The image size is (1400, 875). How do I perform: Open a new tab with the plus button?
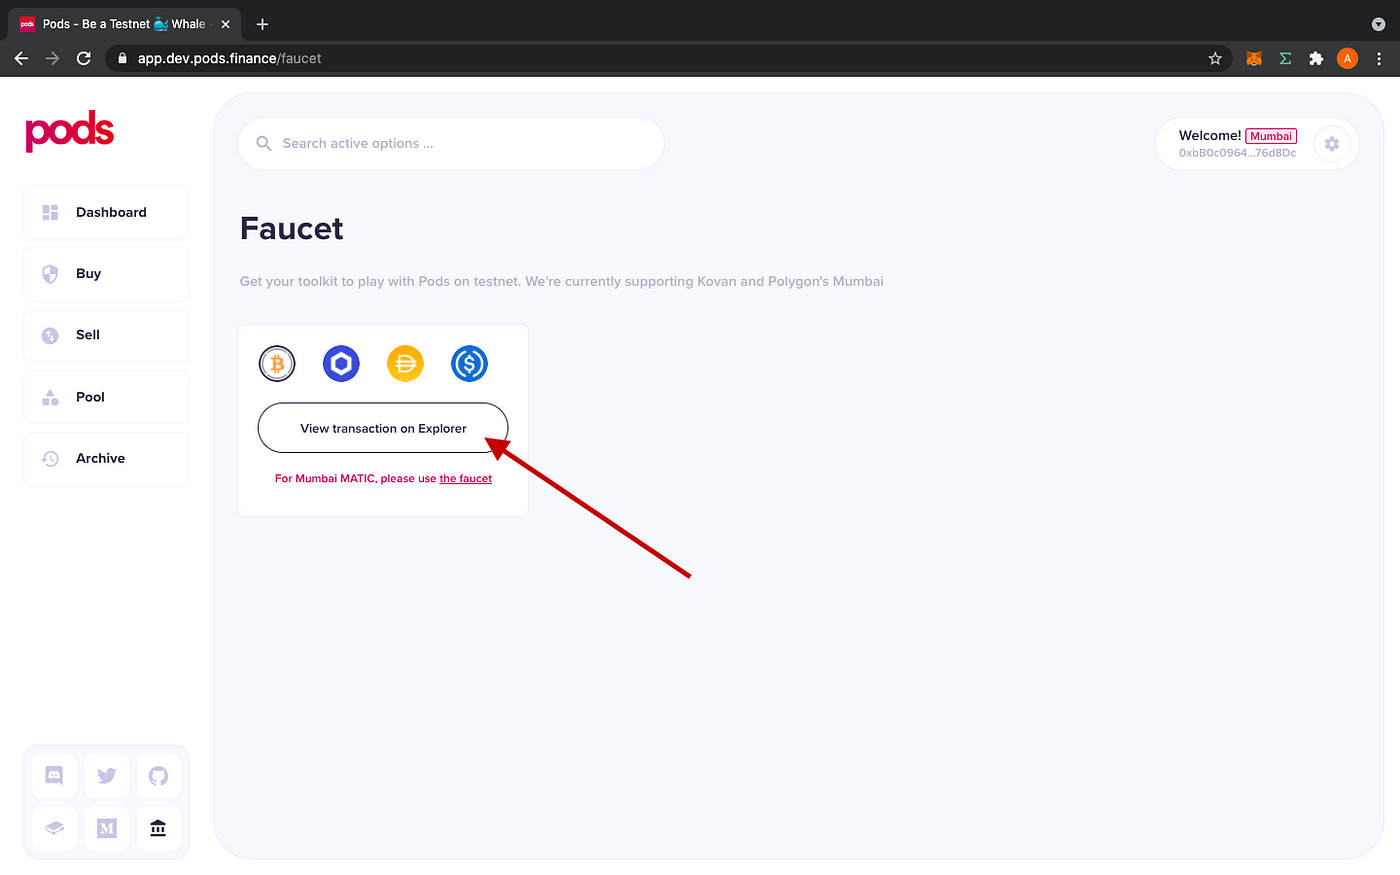click(262, 24)
